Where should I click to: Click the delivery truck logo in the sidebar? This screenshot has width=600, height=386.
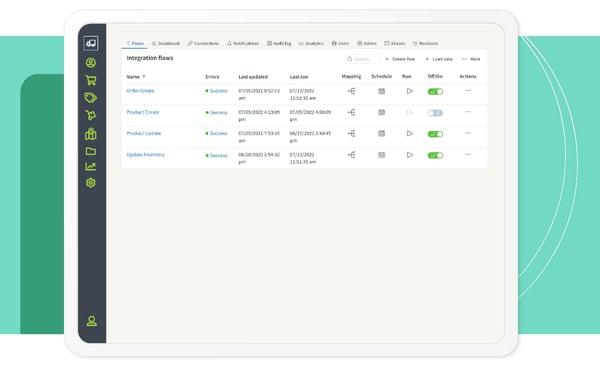tap(91, 43)
